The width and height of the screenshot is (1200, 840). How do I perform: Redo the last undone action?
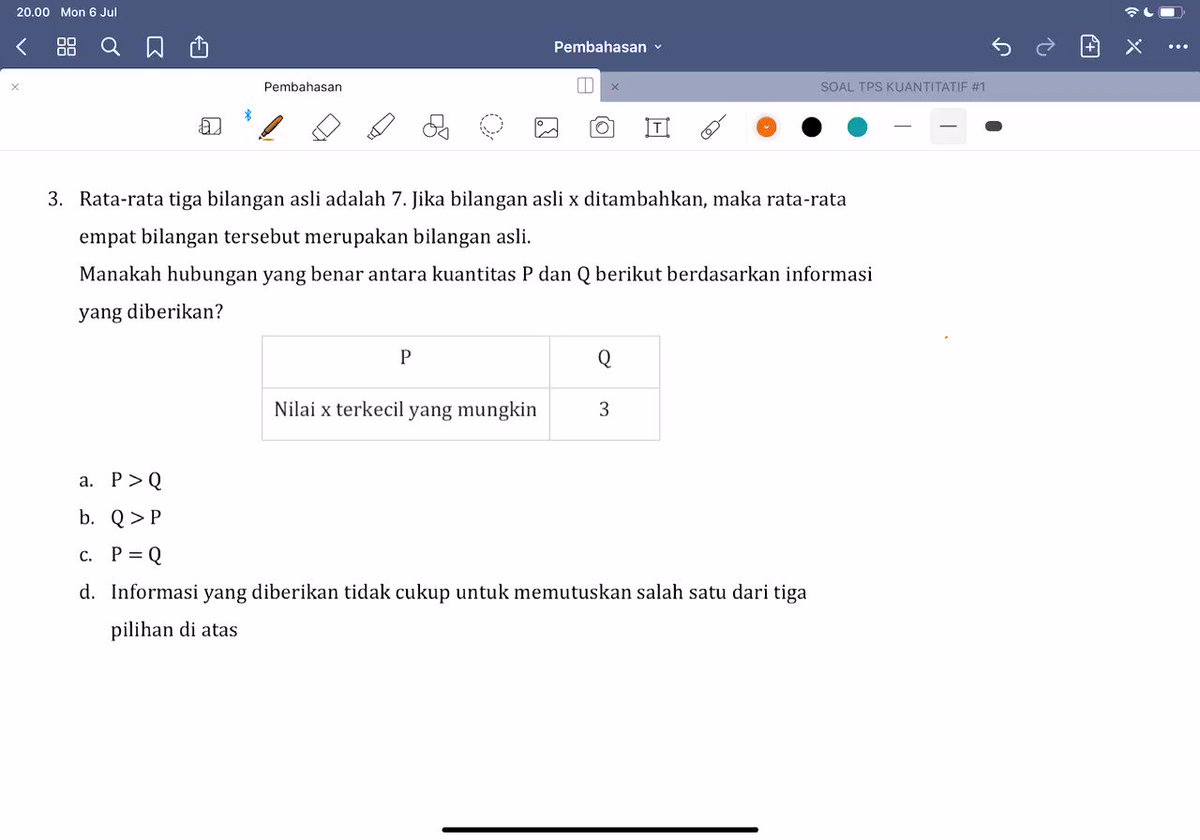pyautogui.click(x=1045, y=47)
